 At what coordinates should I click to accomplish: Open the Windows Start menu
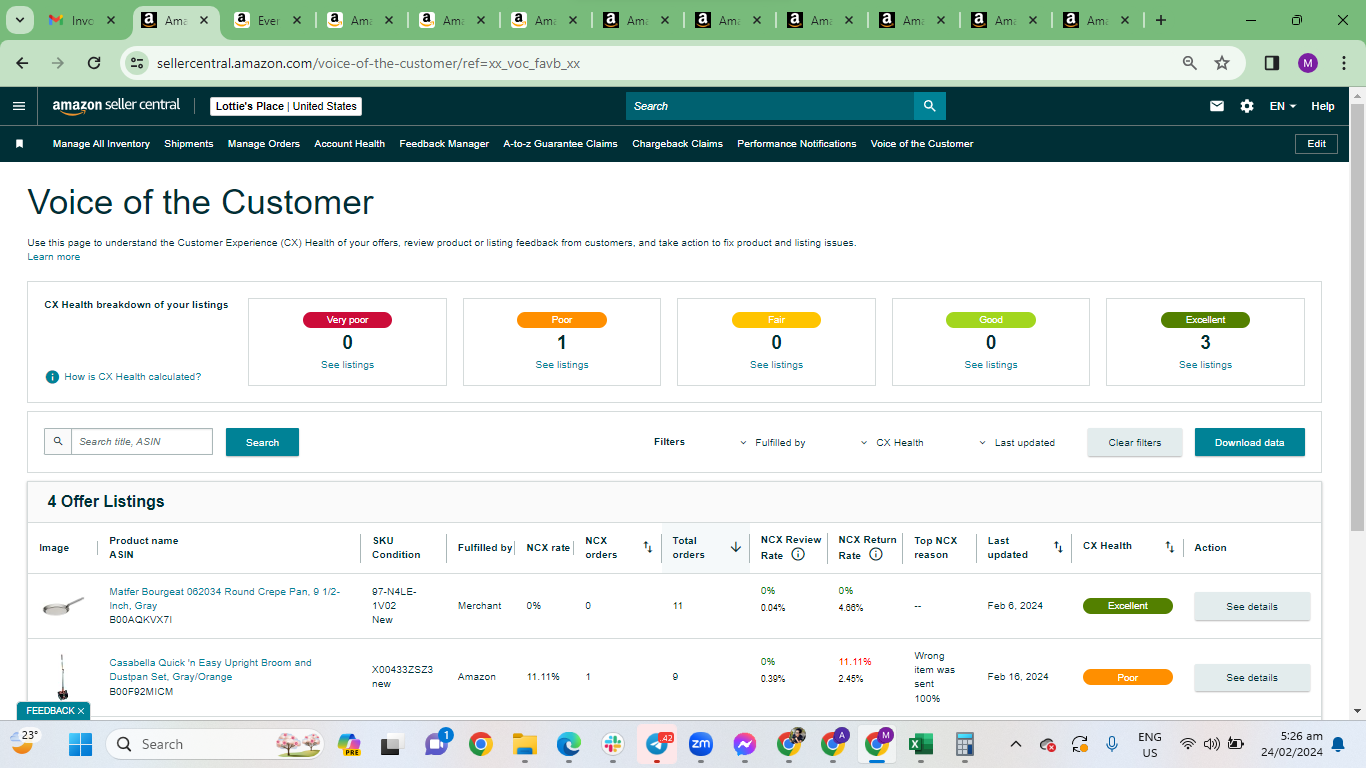(x=80, y=744)
